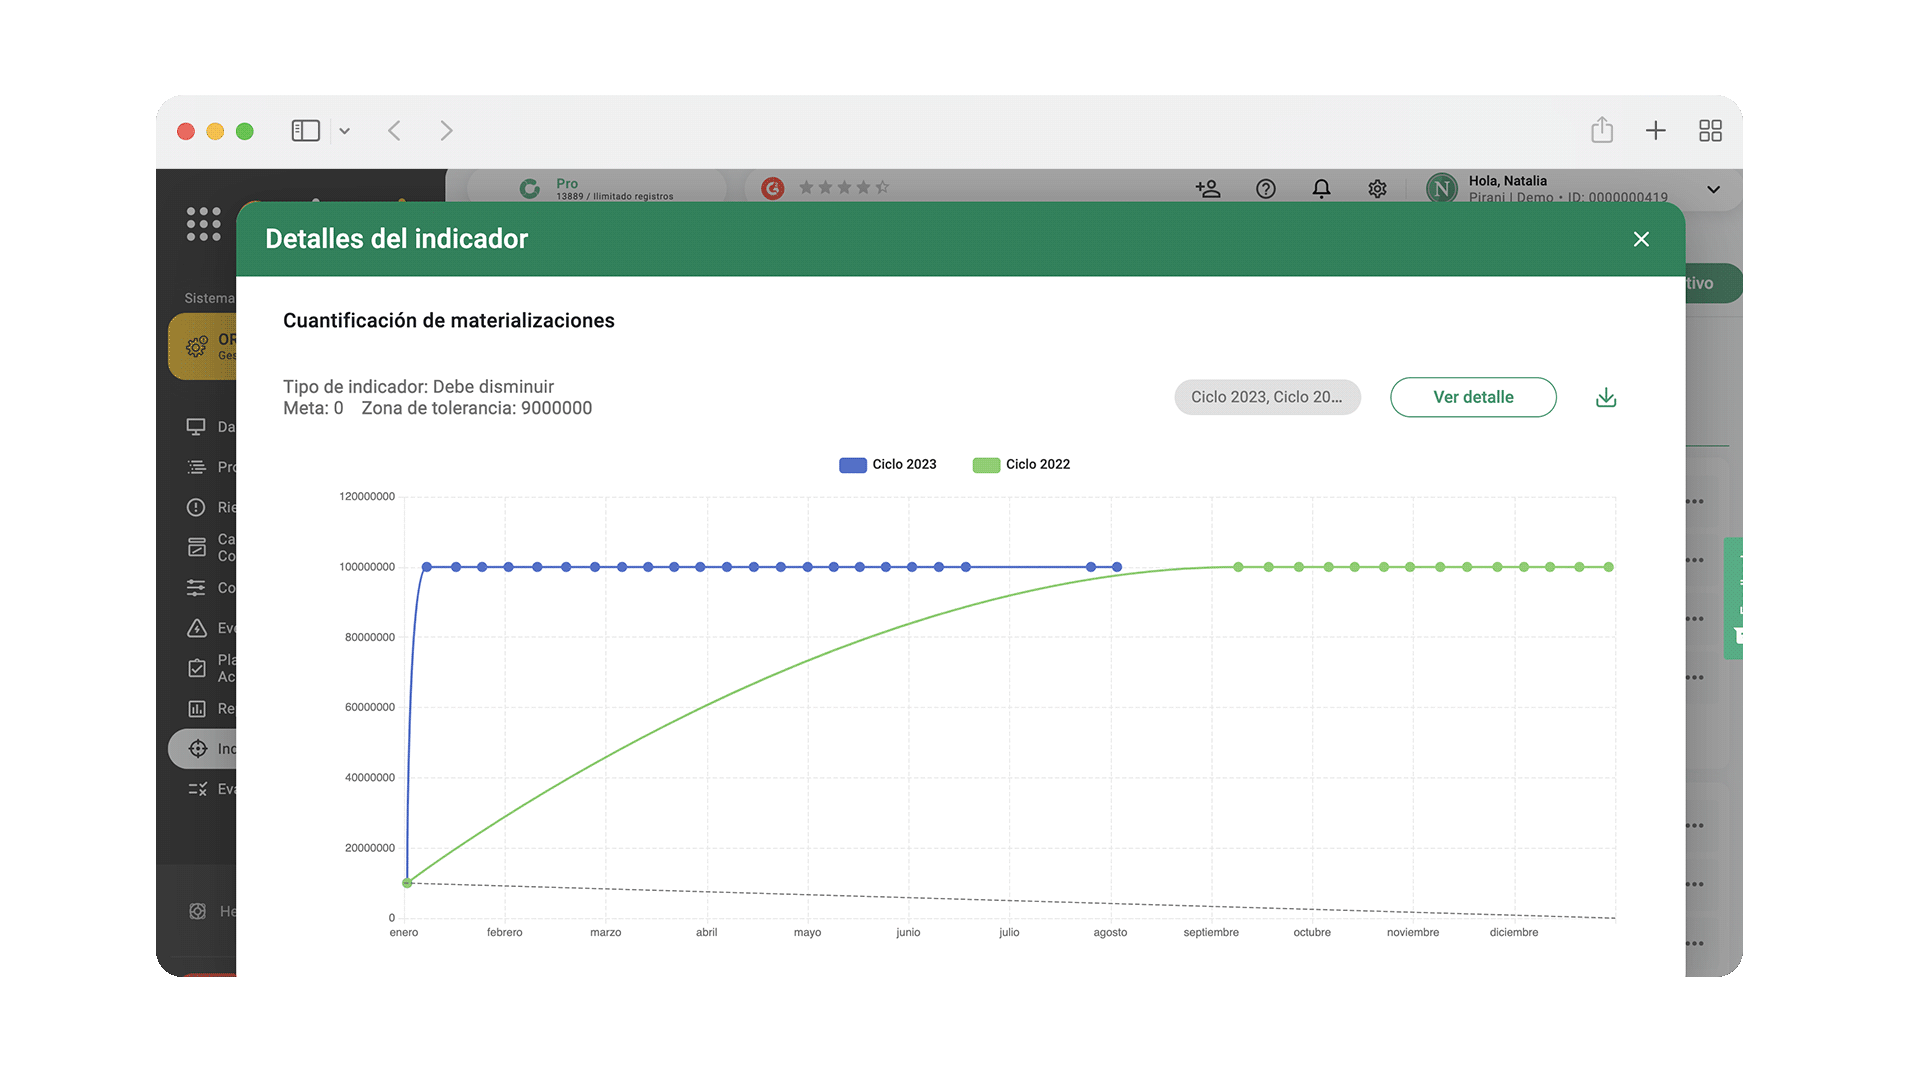1920x1080 pixels.
Task: Close the Detalles del indicador dialog
Action: pos(1641,239)
